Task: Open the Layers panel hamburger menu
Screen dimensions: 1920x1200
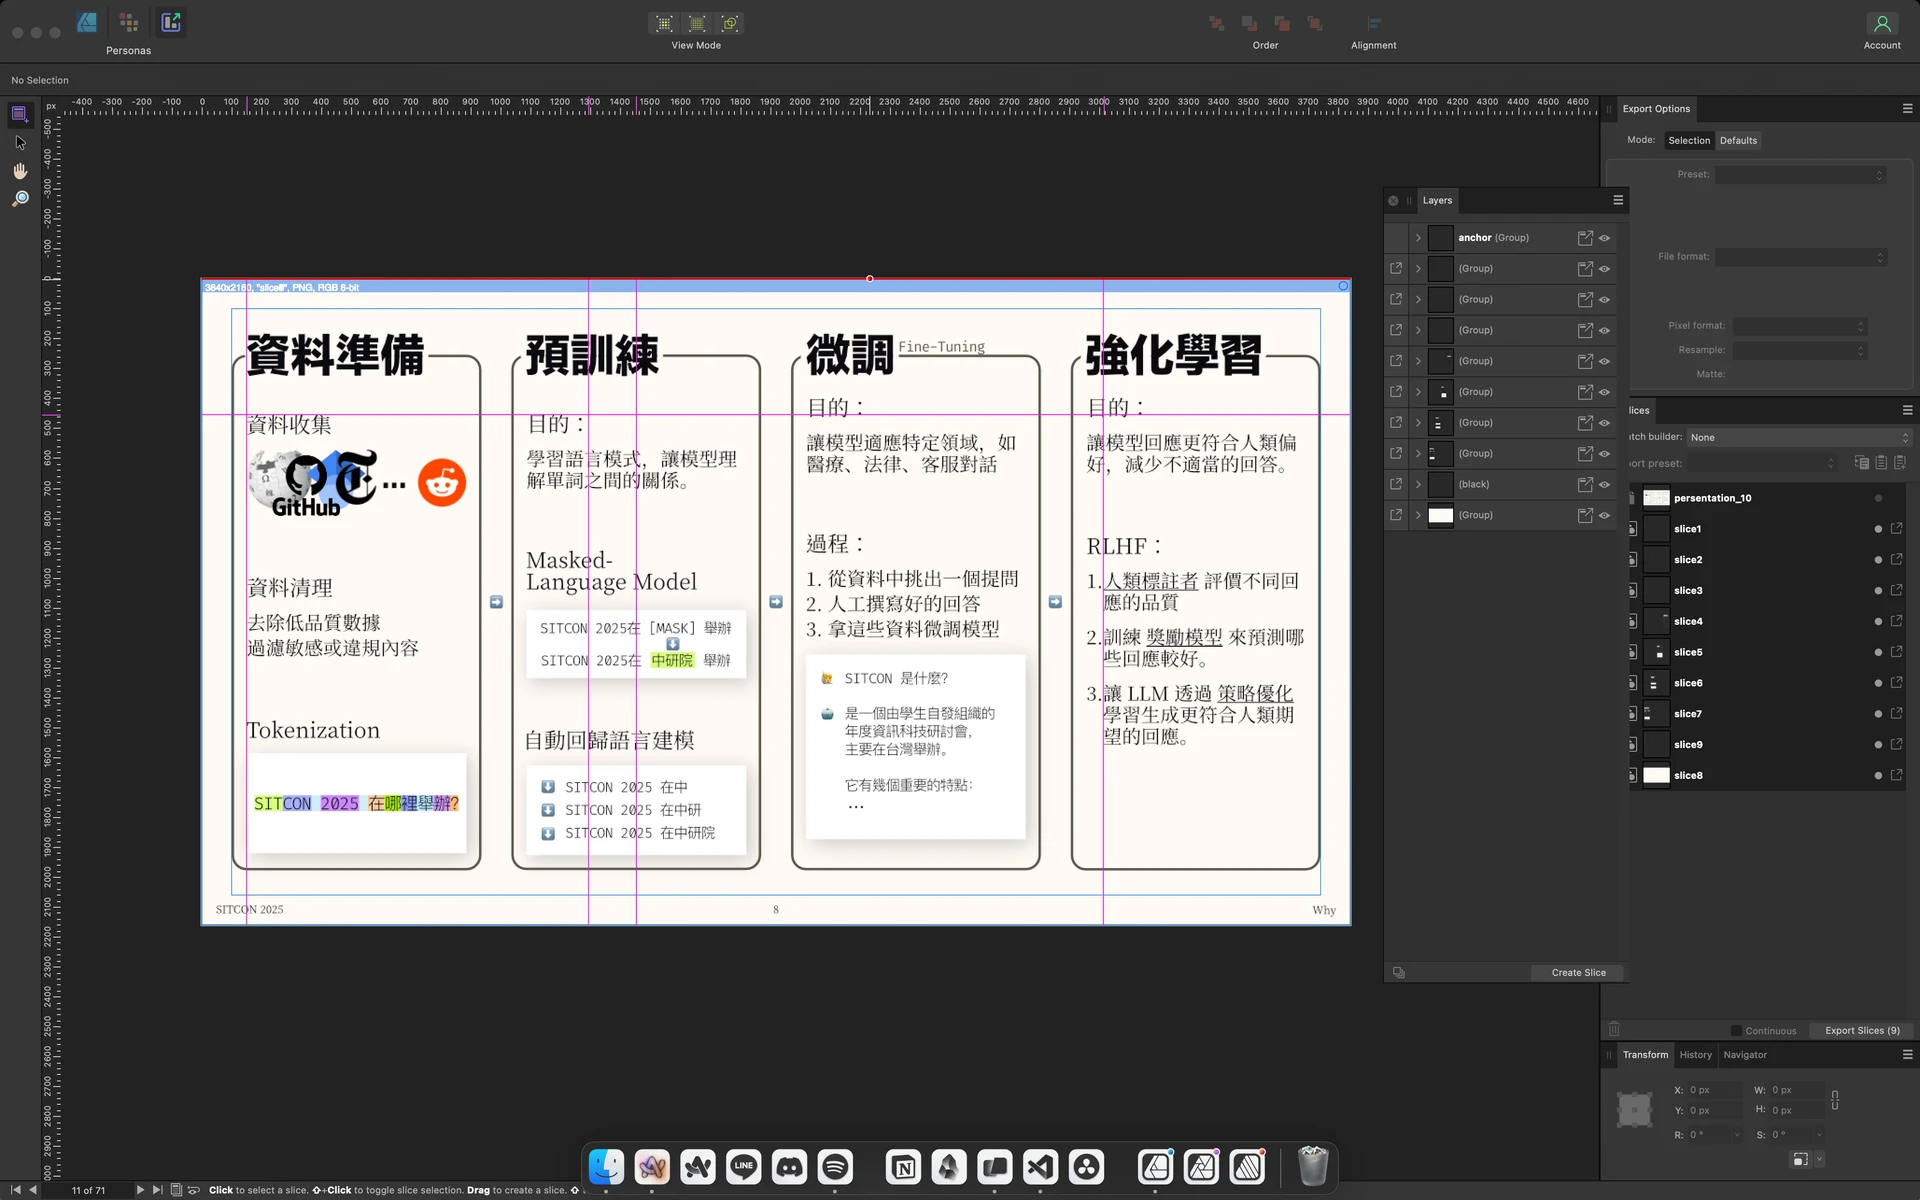Action: click(1618, 200)
